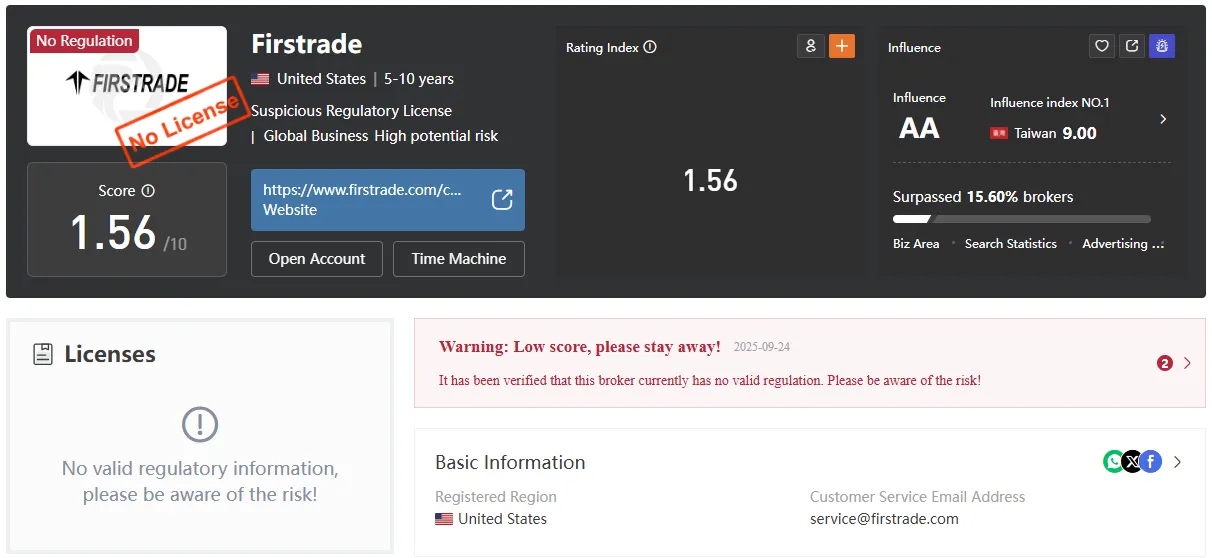Visit the firstrade.com website link

coord(388,199)
